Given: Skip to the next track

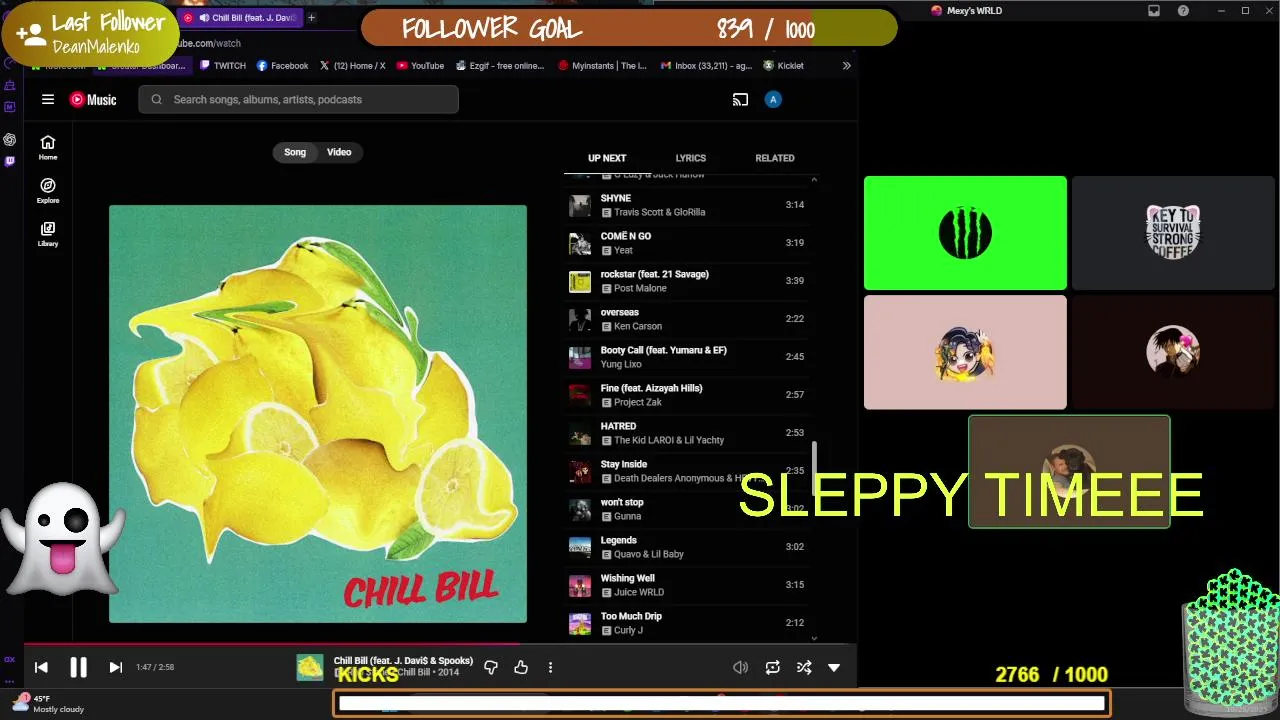Looking at the screenshot, I should click(115, 667).
